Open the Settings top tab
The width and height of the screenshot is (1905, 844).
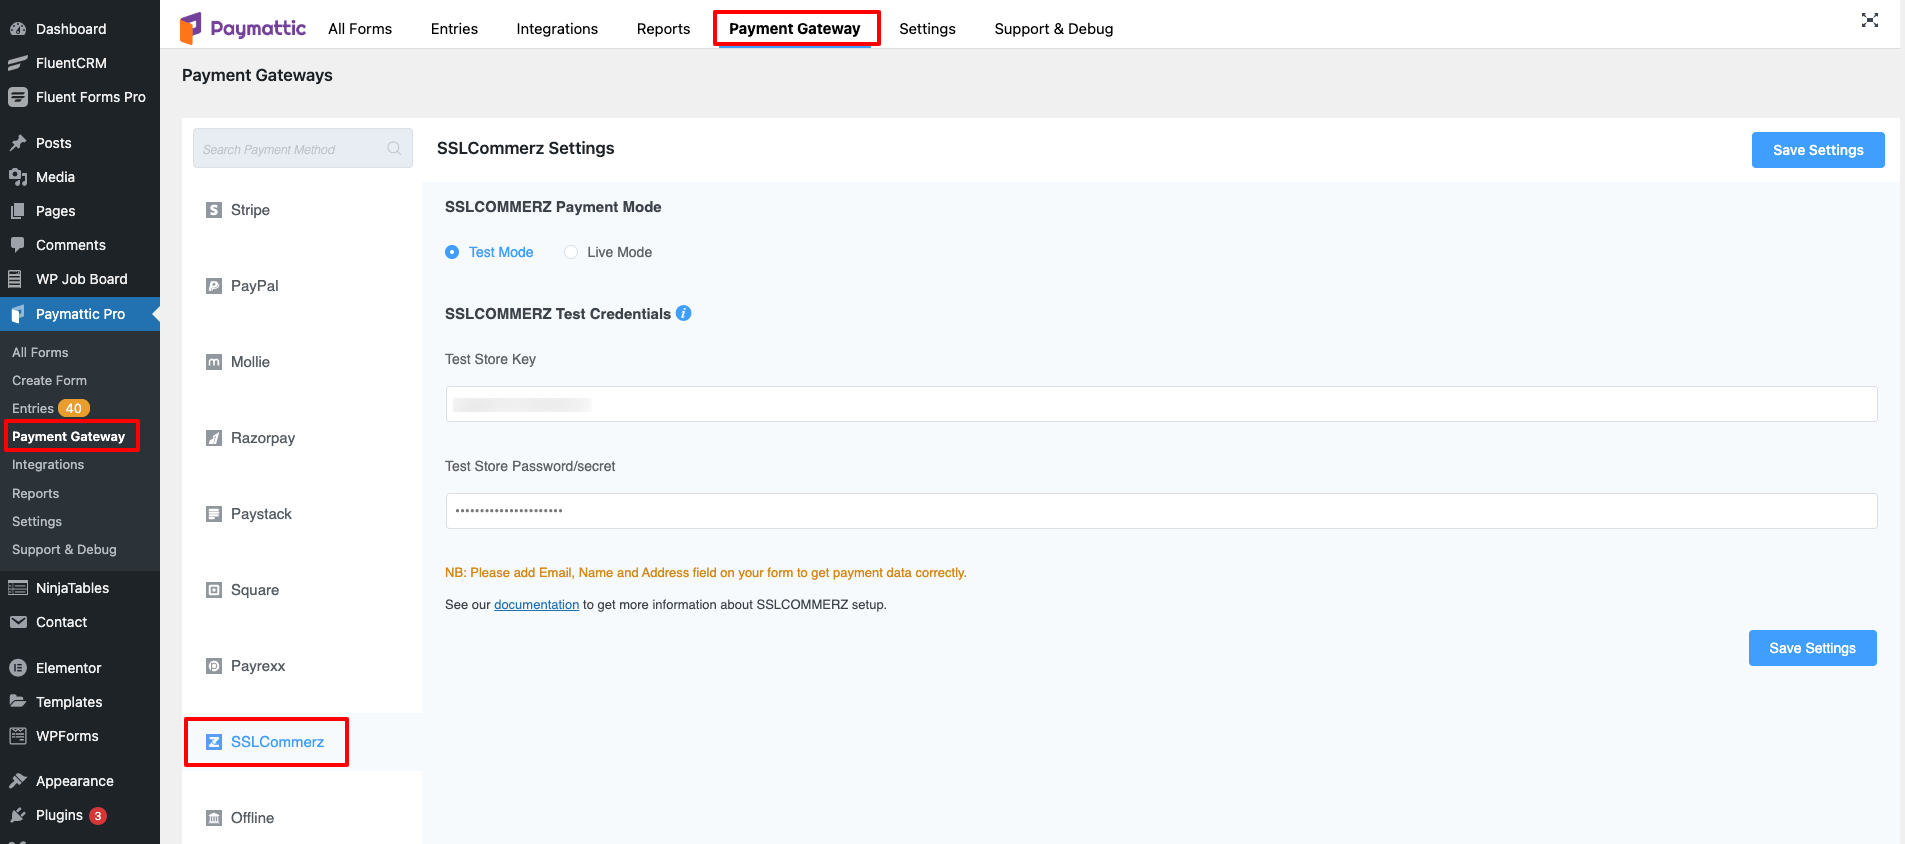[927, 29]
